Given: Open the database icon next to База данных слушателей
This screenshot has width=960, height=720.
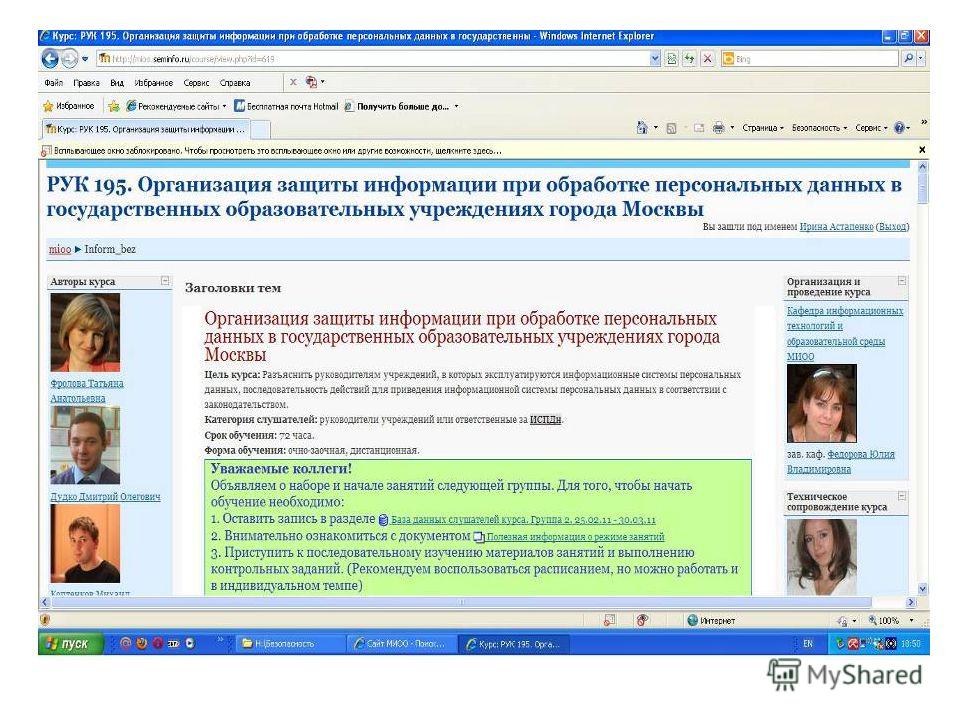Looking at the screenshot, I should (383, 520).
